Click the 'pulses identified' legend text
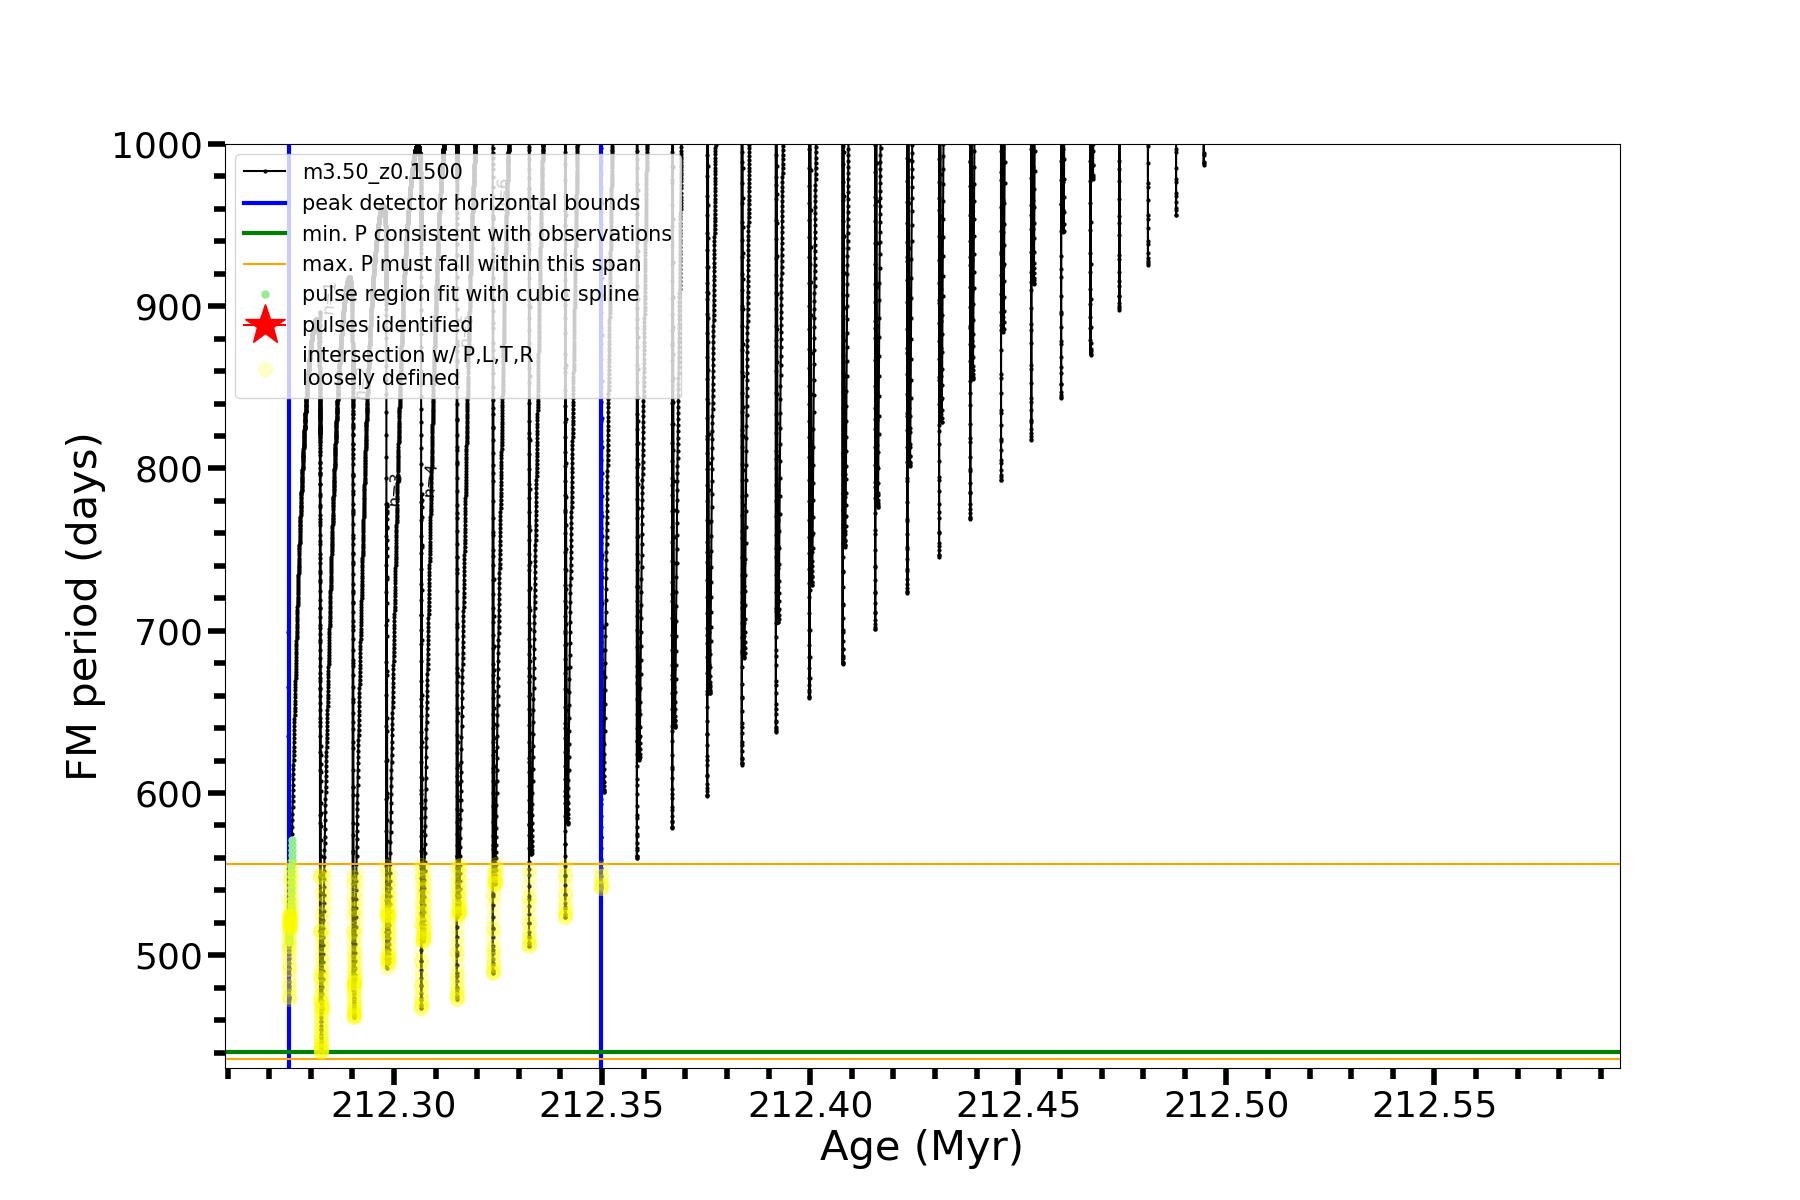This screenshot has width=1800, height=1200. pos(387,325)
